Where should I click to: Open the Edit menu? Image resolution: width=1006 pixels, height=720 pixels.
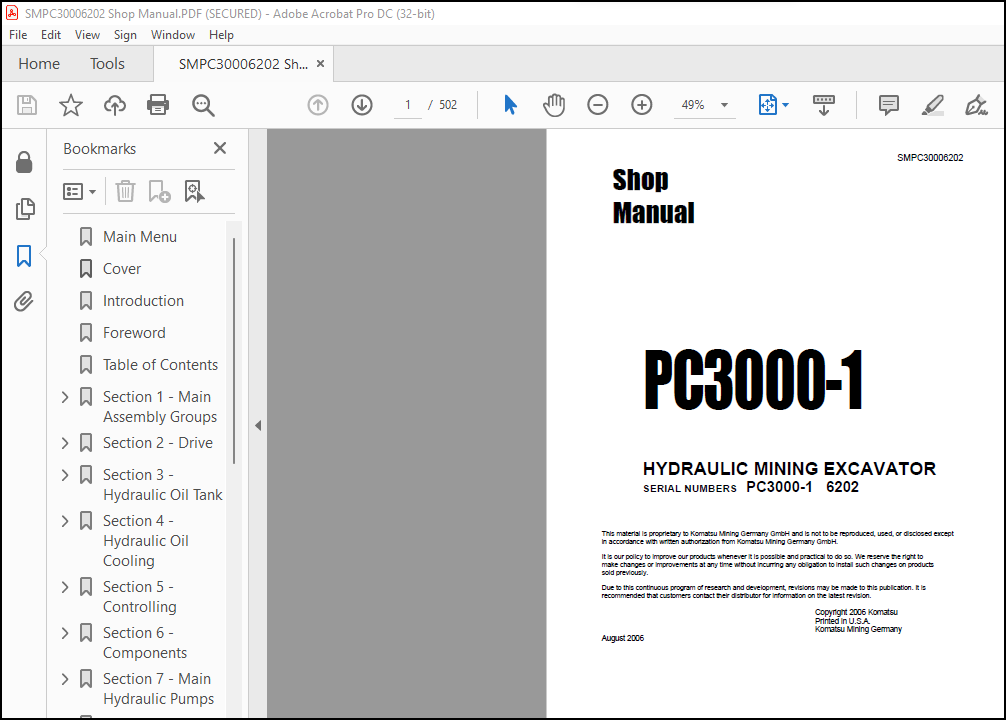coord(51,35)
